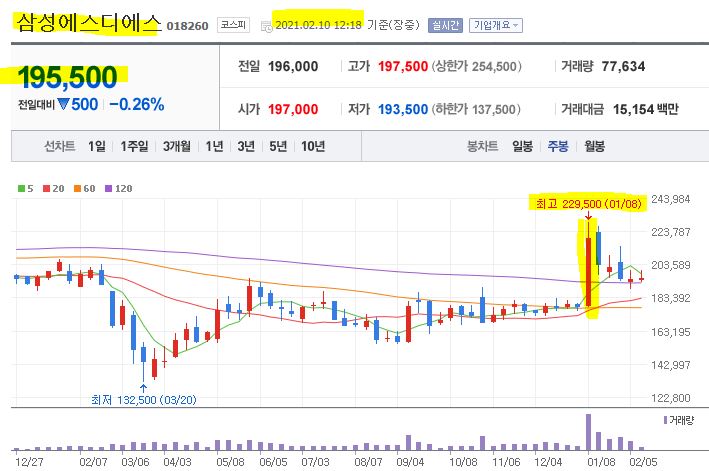Click the 12/27 date axis label
This screenshot has height=471, width=709.
[x=29, y=462]
